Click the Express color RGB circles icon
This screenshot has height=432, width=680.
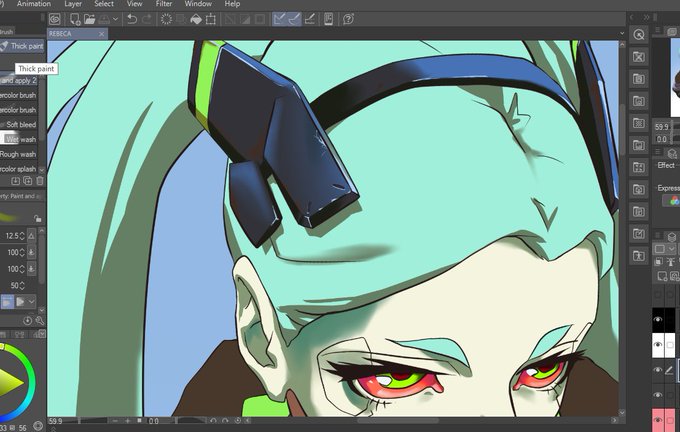coord(674,201)
